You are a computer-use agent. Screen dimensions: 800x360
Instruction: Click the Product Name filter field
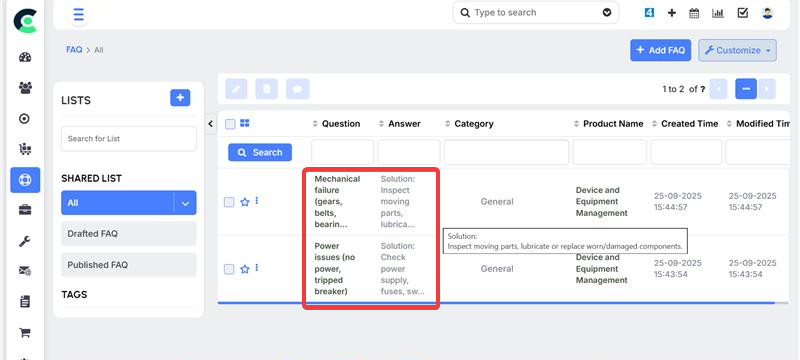coord(610,152)
